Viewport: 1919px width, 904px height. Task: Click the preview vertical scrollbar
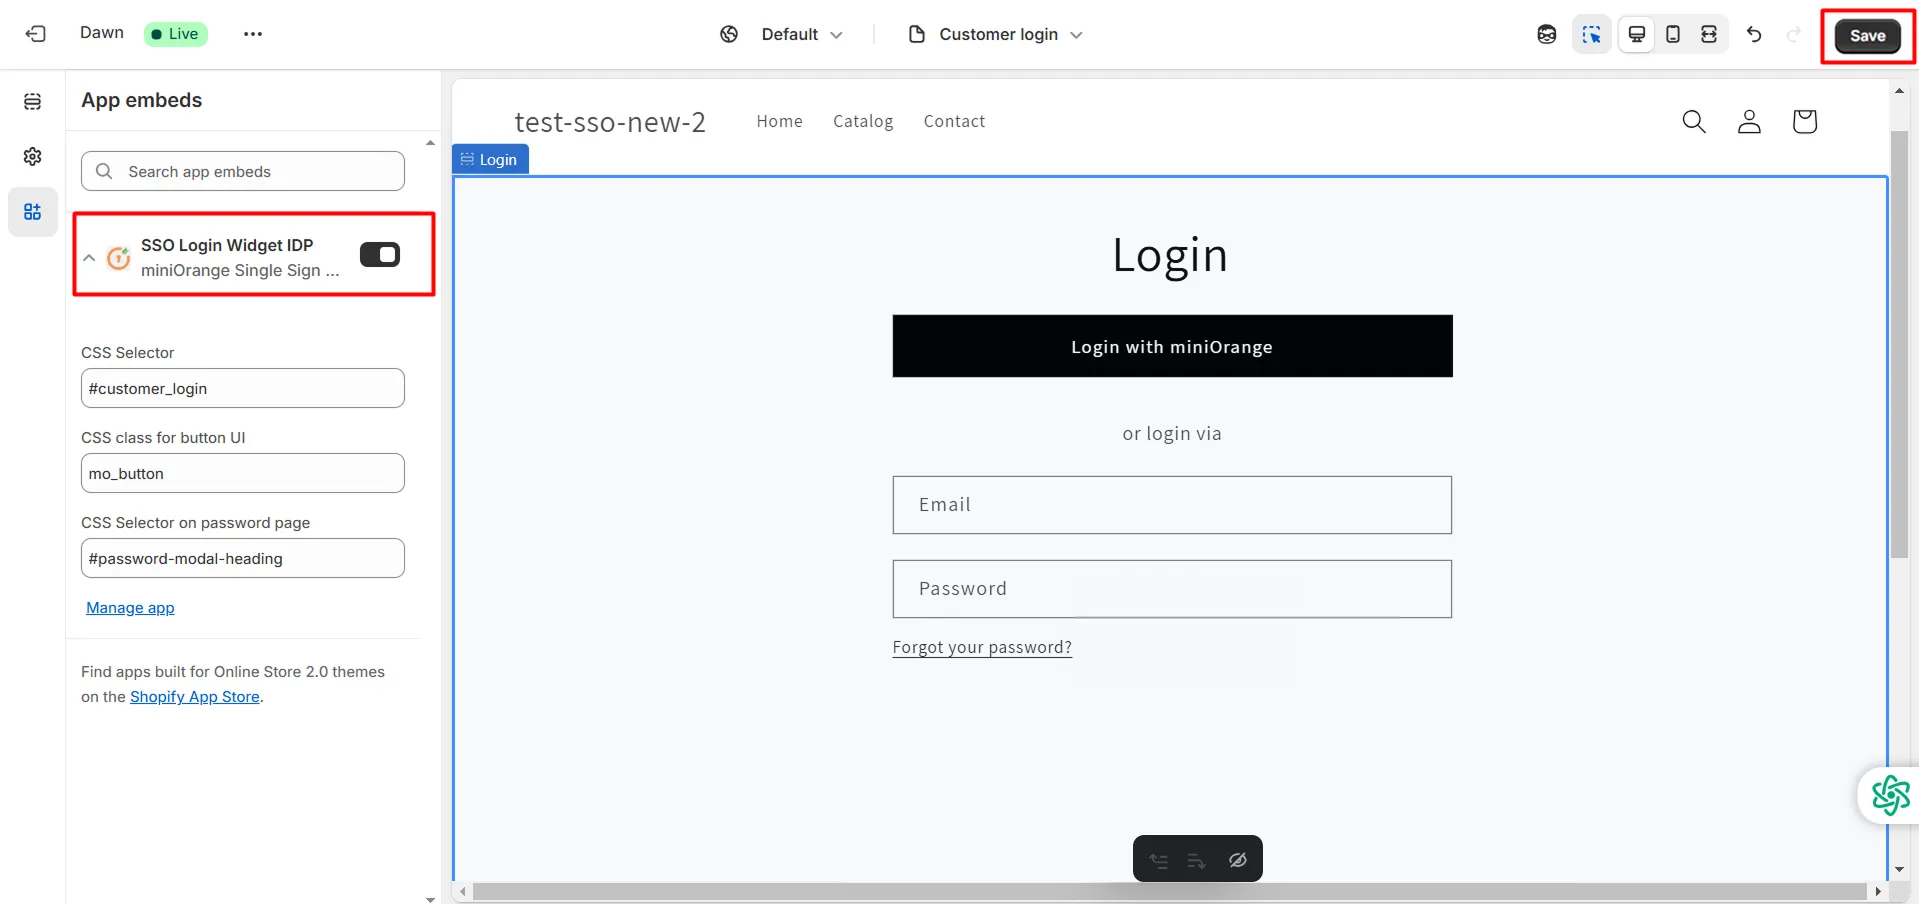pyautogui.click(x=1899, y=343)
